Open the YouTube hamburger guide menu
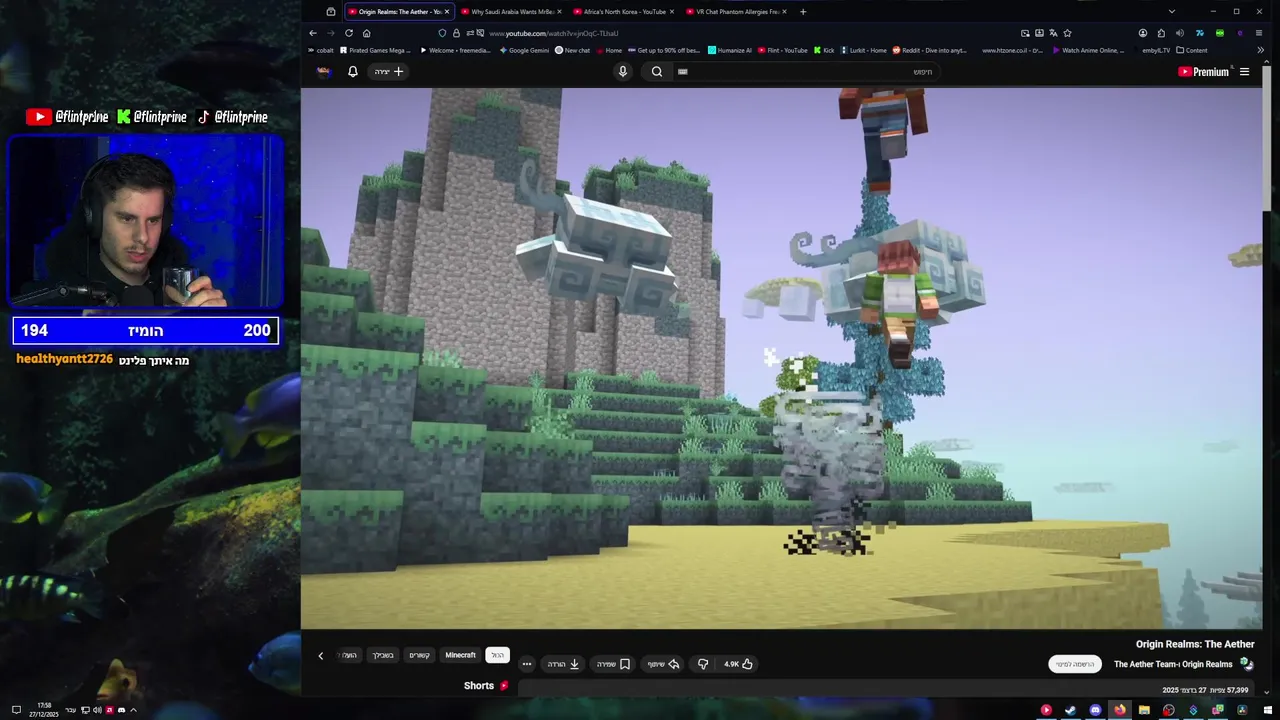 1244,71
